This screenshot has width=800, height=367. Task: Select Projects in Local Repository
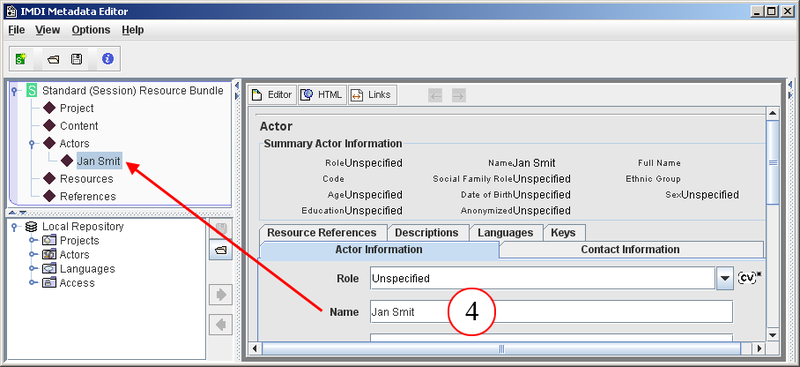click(79, 240)
